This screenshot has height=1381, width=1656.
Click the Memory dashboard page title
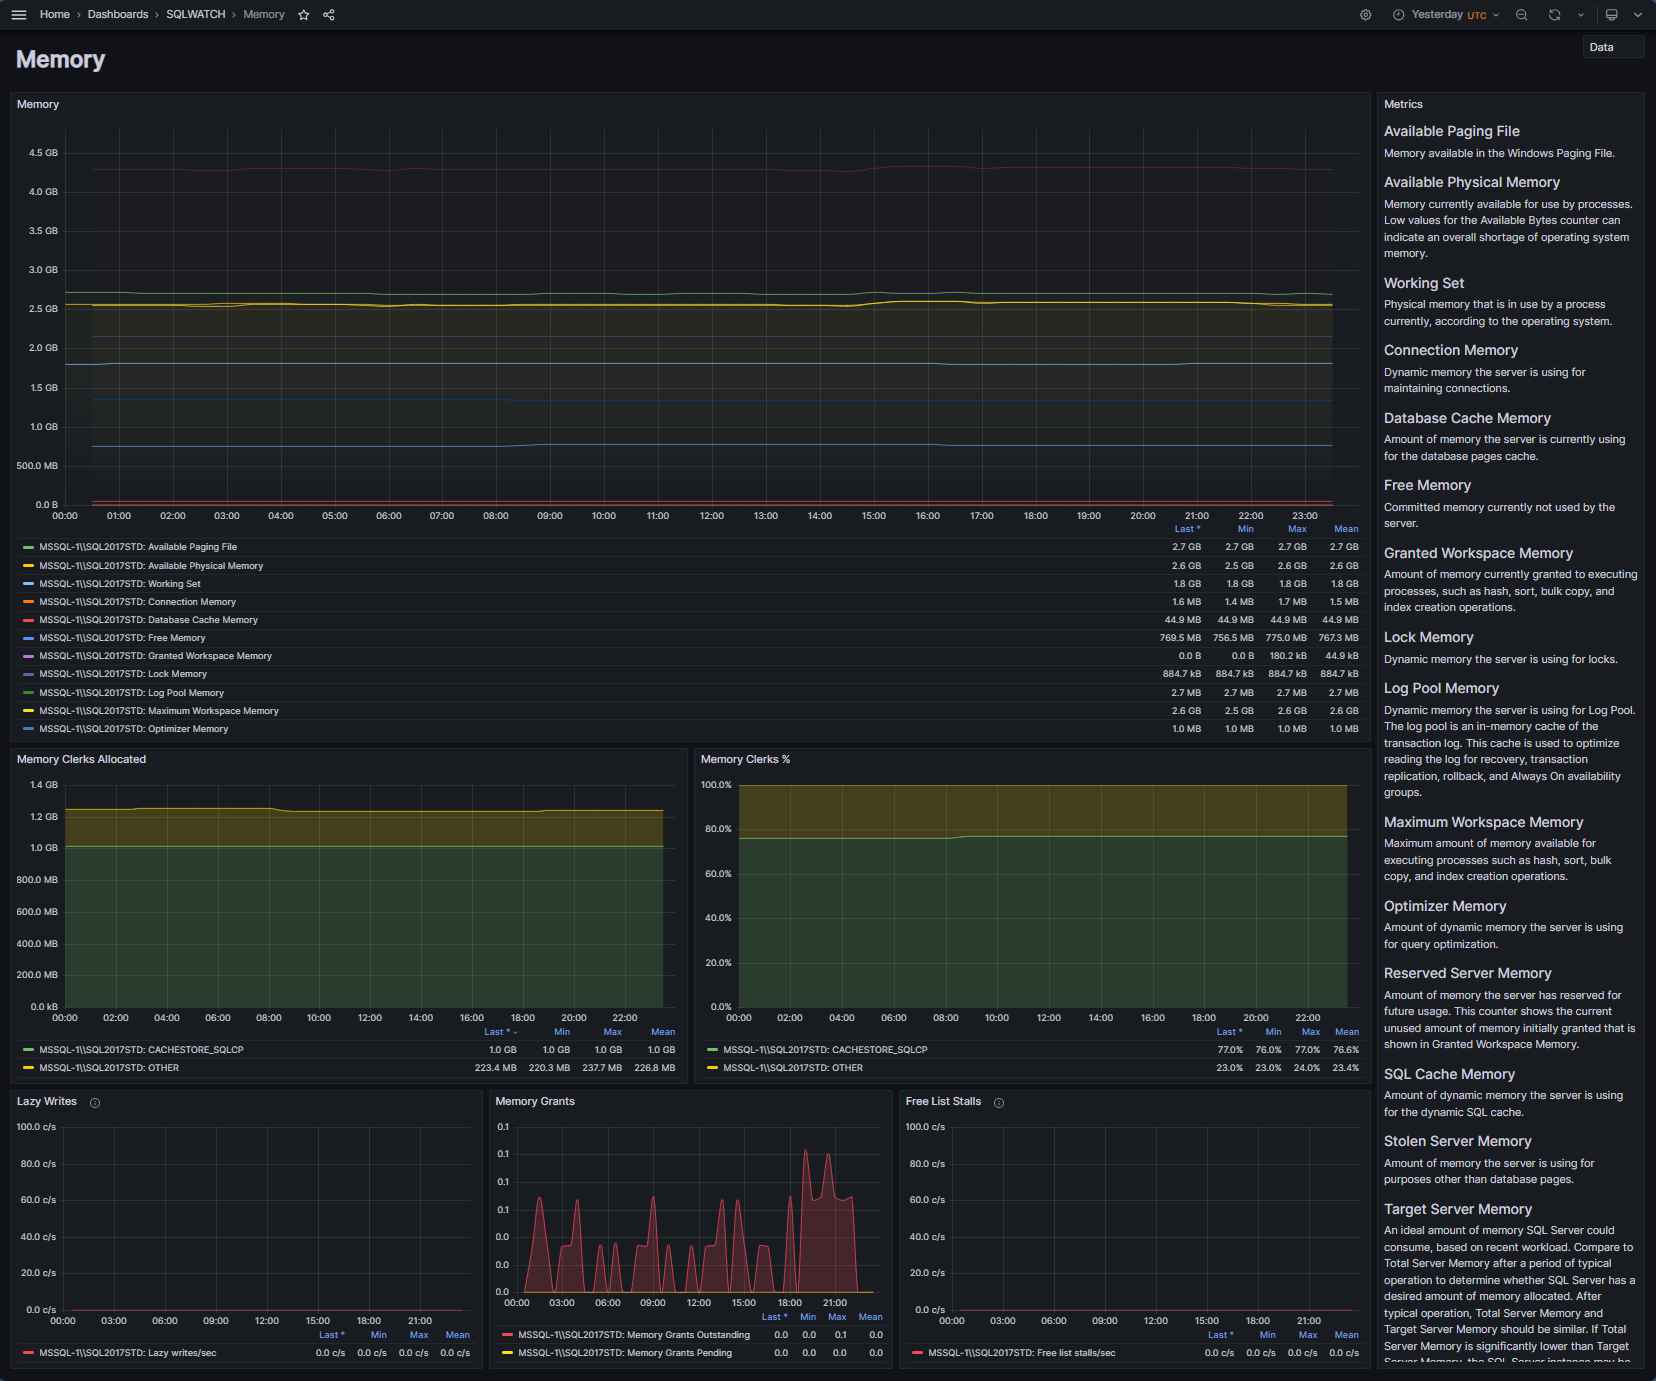point(60,59)
